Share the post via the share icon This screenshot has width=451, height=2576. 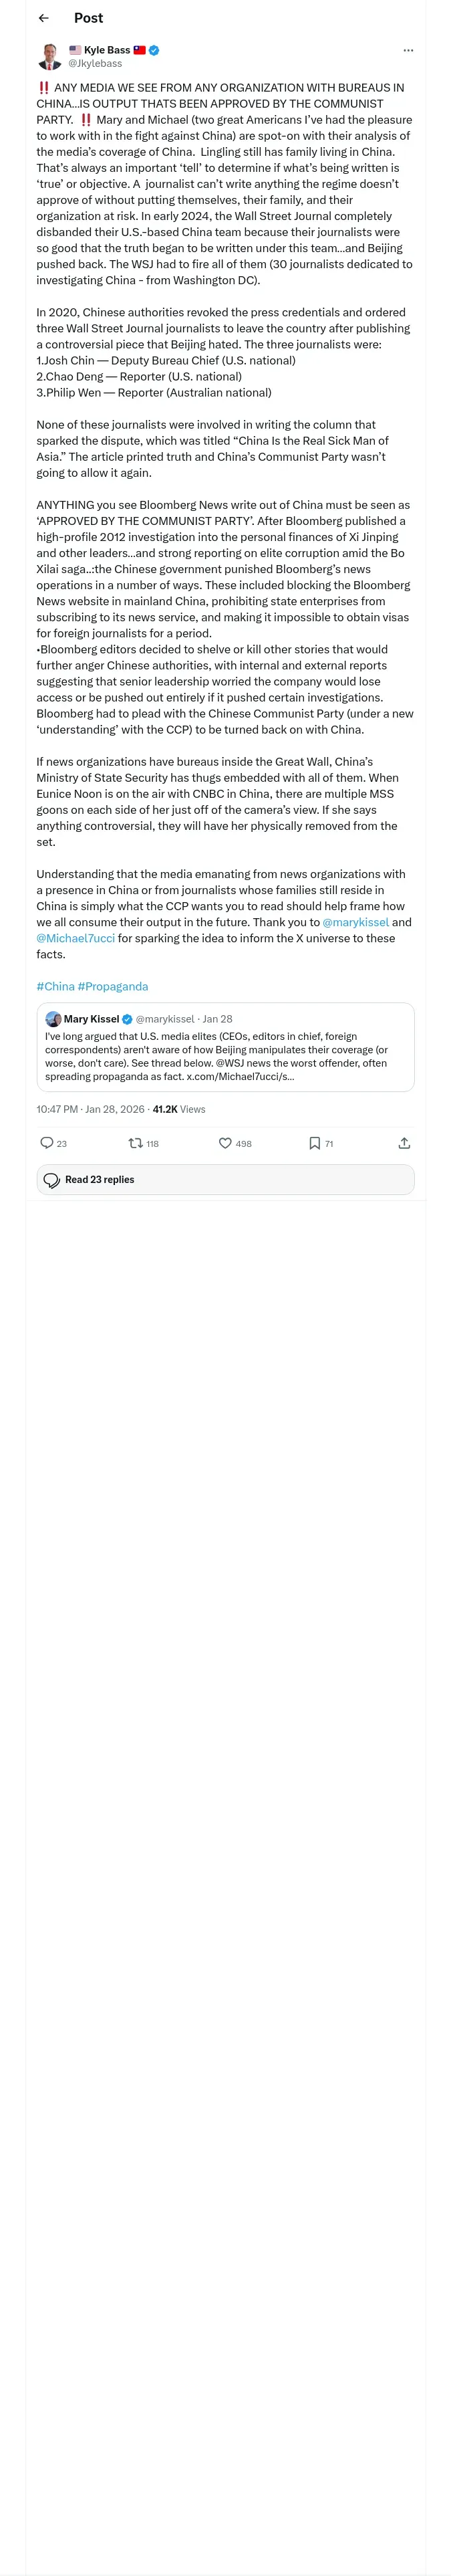pos(404,1143)
